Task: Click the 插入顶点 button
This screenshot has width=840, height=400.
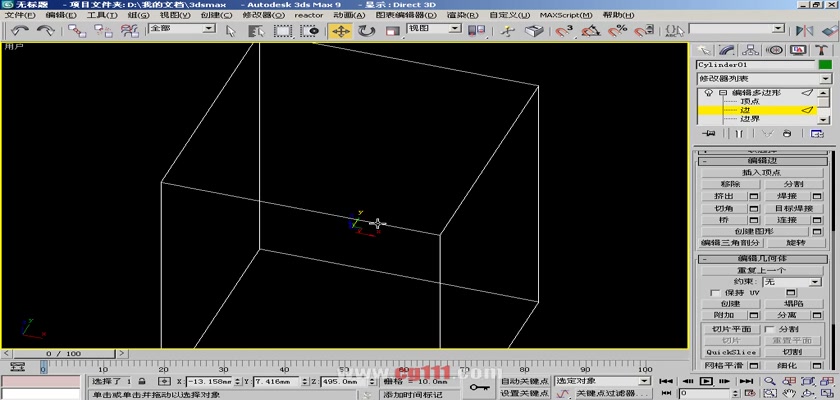Action: point(762,173)
